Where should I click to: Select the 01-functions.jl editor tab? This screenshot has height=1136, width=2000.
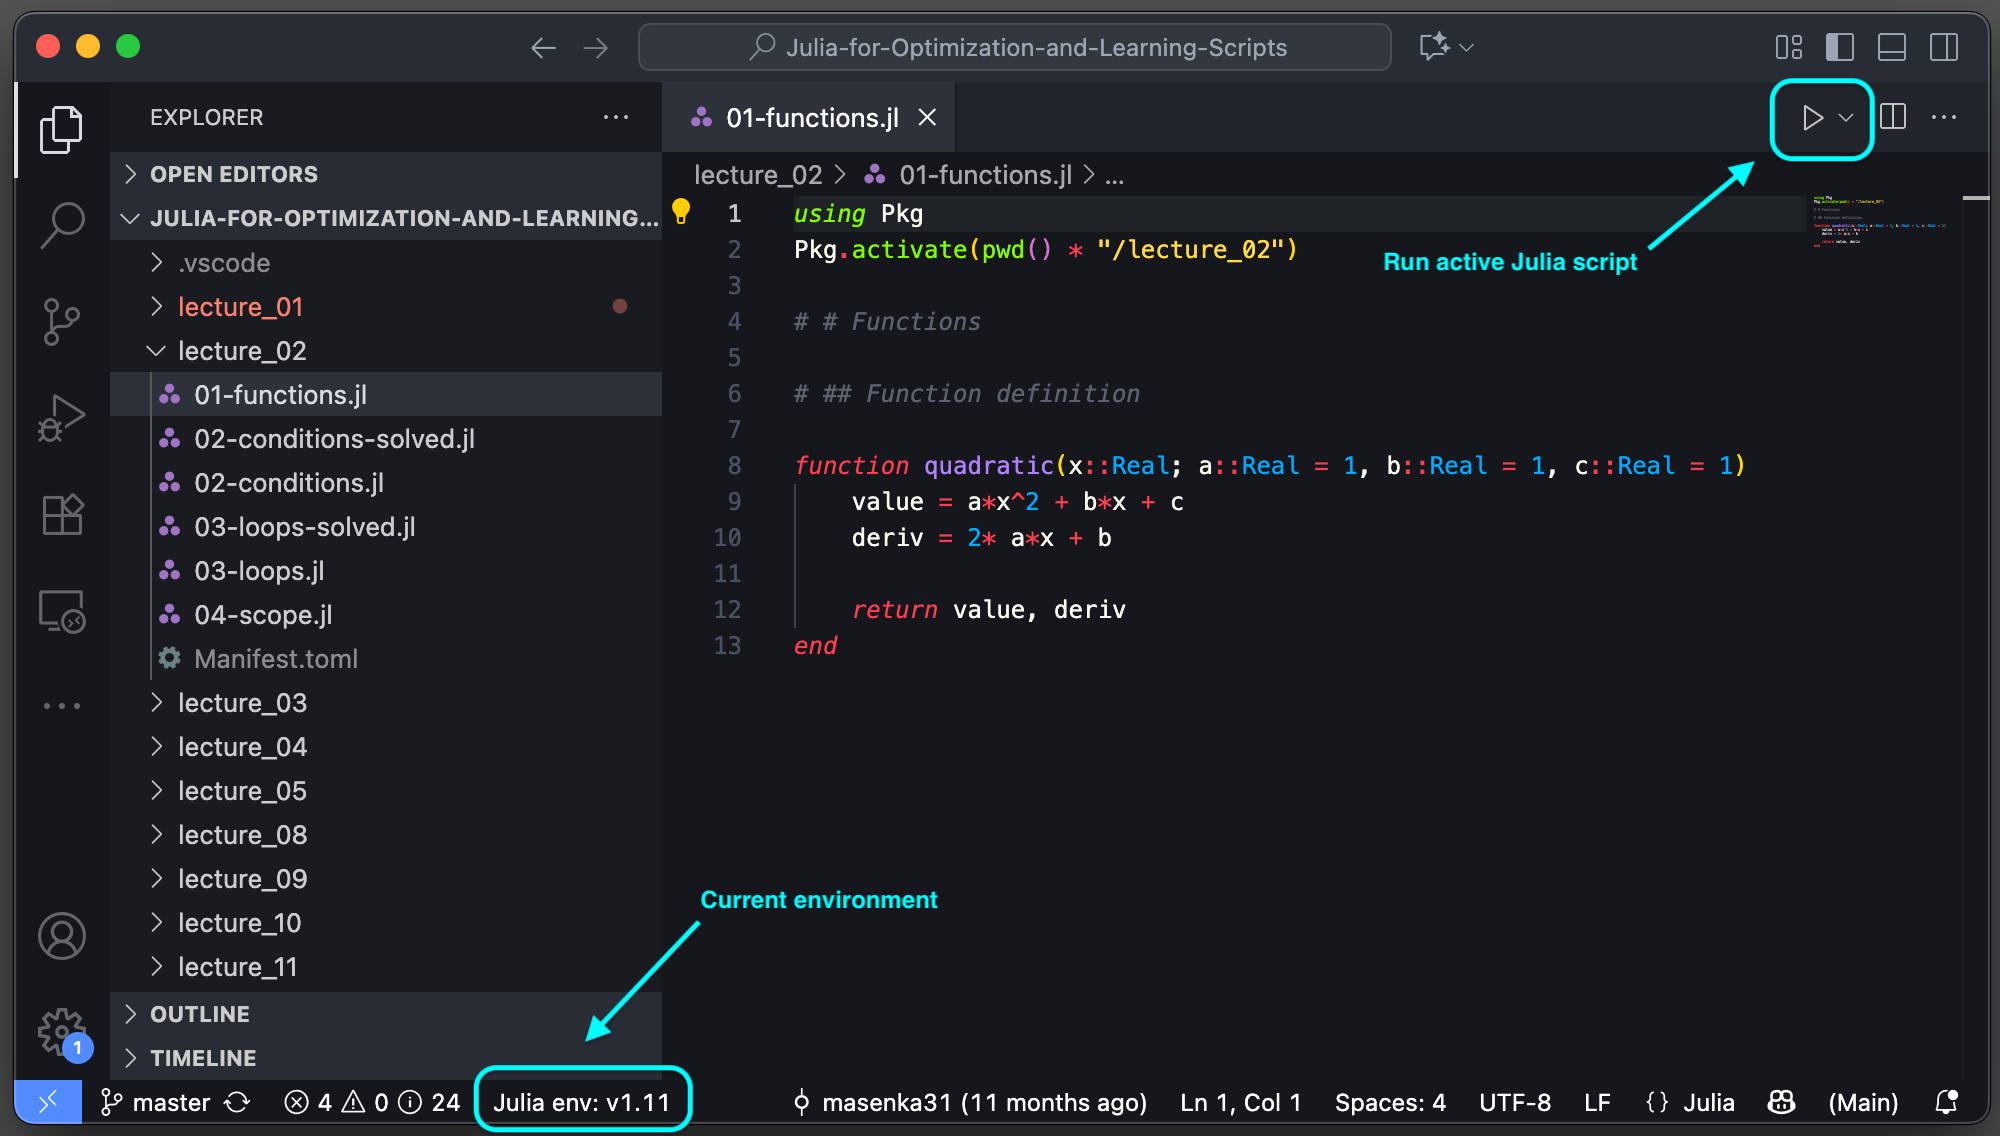[x=811, y=118]
